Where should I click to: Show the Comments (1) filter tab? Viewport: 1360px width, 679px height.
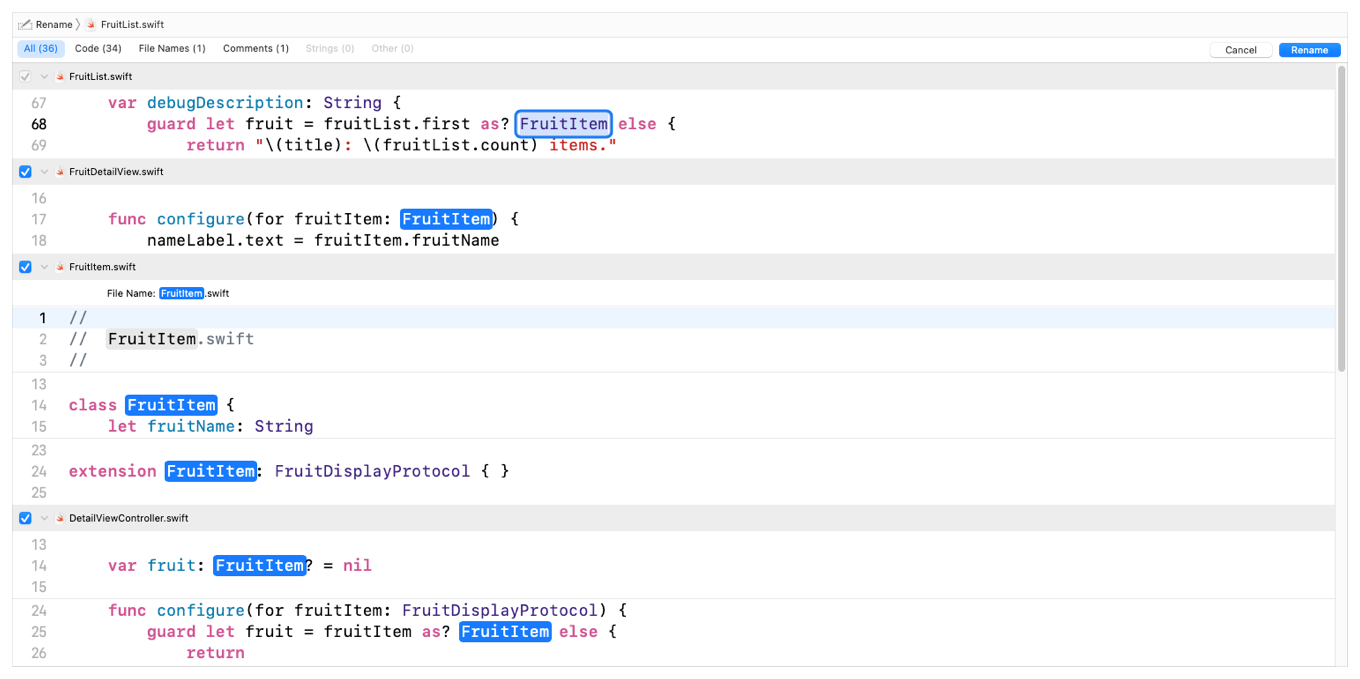coord(256,48)
